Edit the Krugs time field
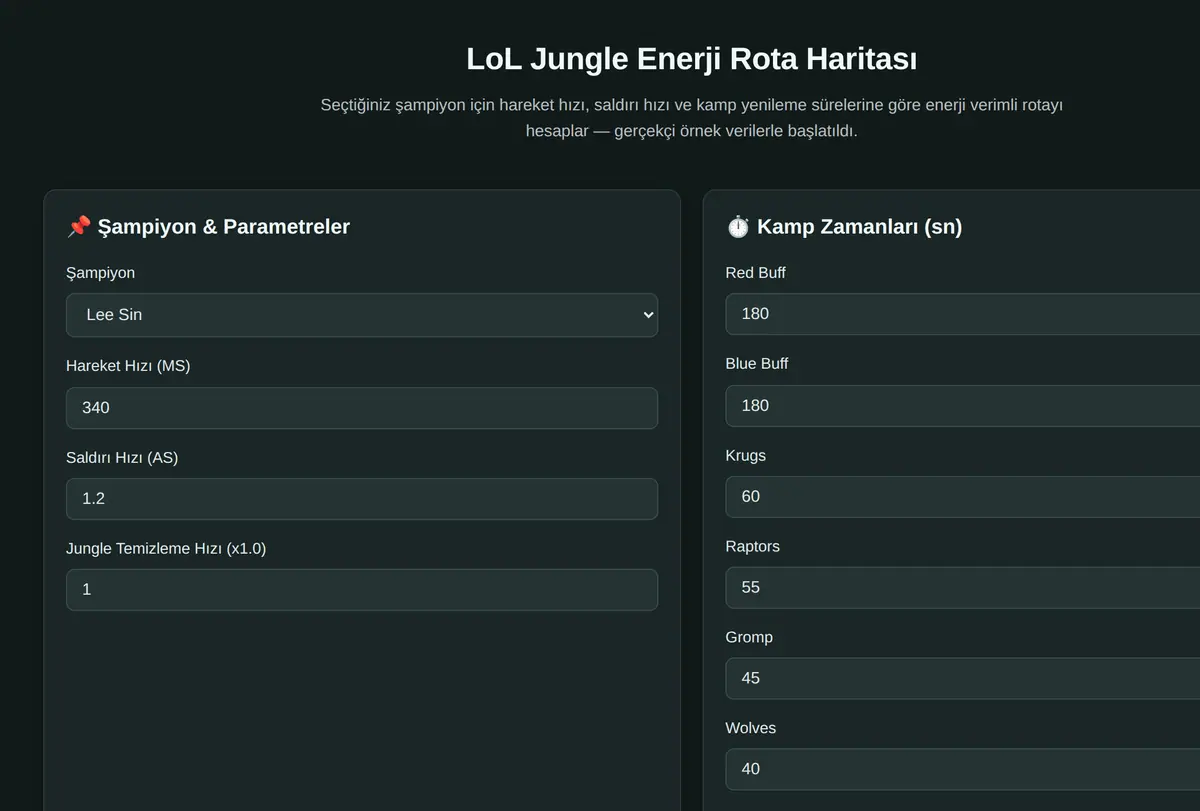The width and height of the screenshot is (1200, 811). (x=963, y=496)
